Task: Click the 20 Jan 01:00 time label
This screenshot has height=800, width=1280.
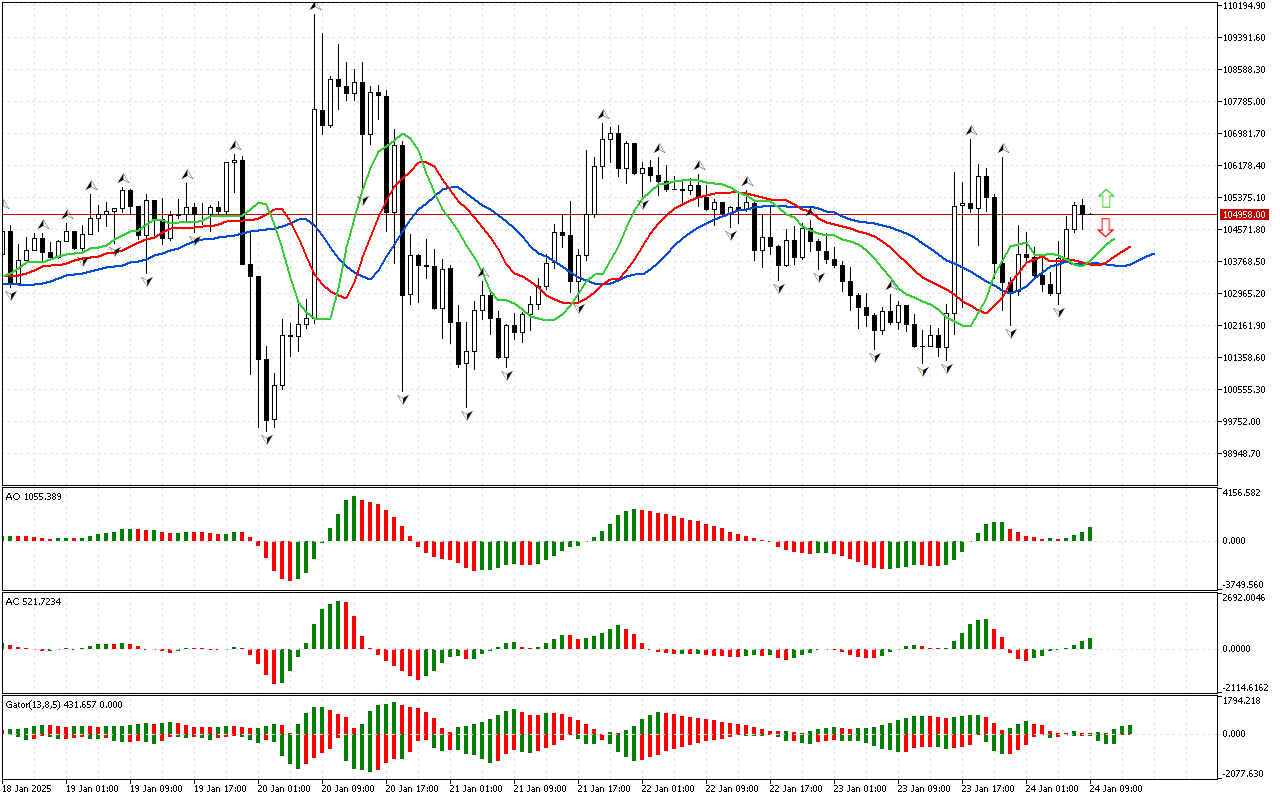Action: 283,789
